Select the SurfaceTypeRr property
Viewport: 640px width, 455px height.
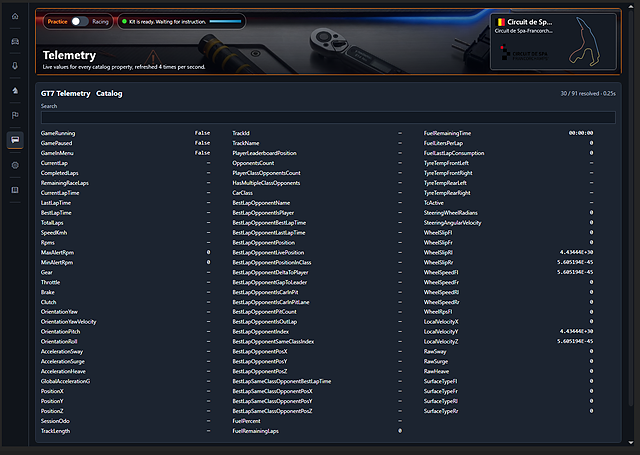(x=441, y=411)
